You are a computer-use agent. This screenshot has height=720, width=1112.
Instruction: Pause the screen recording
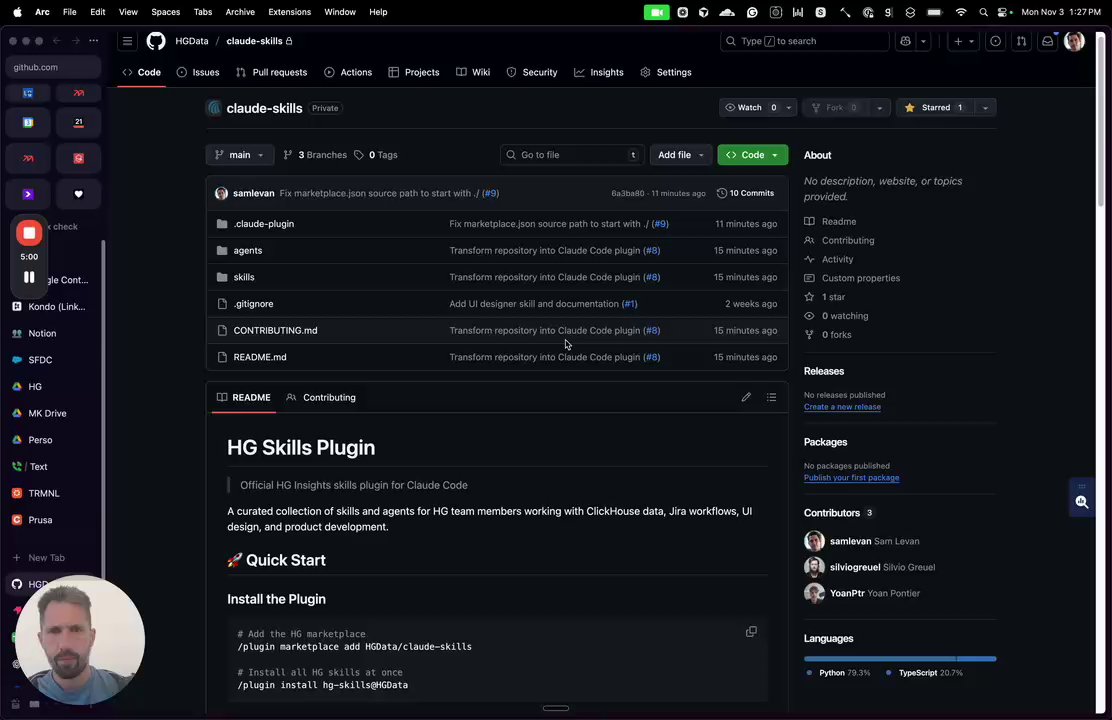(x=29, y=277)
